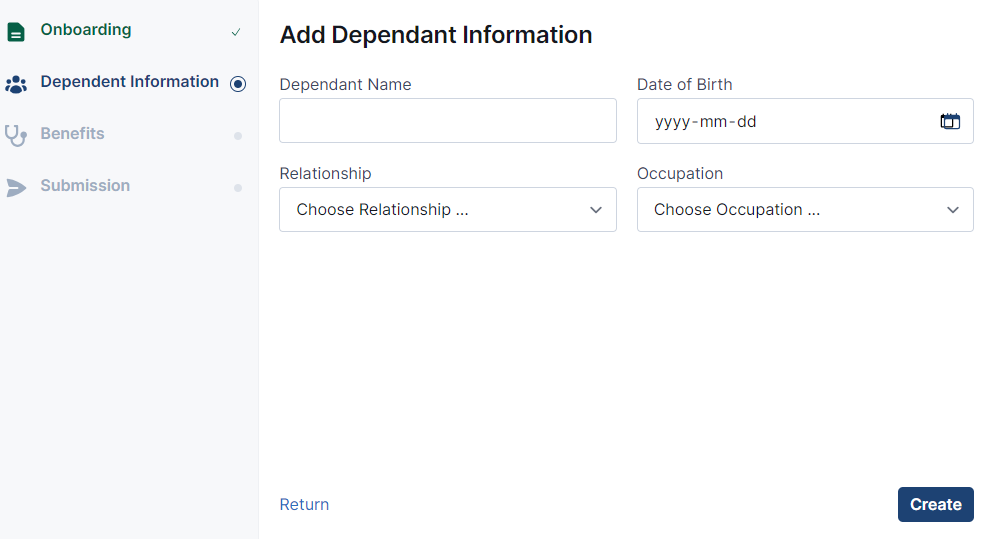The image size is (993, 539).
Task: Open the Choose Relationship dropdown
Action: click(448, 210)
